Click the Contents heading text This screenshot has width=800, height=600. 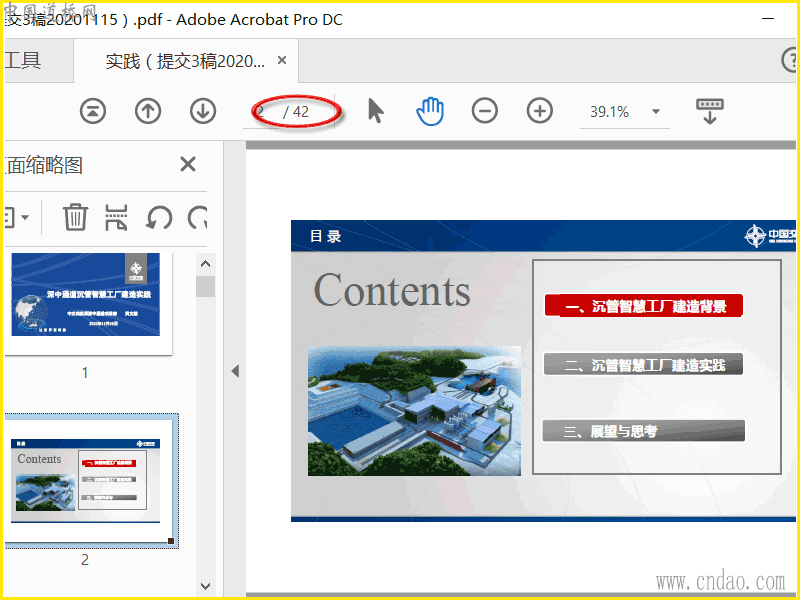pyautogui.click(x=392, y=290)
